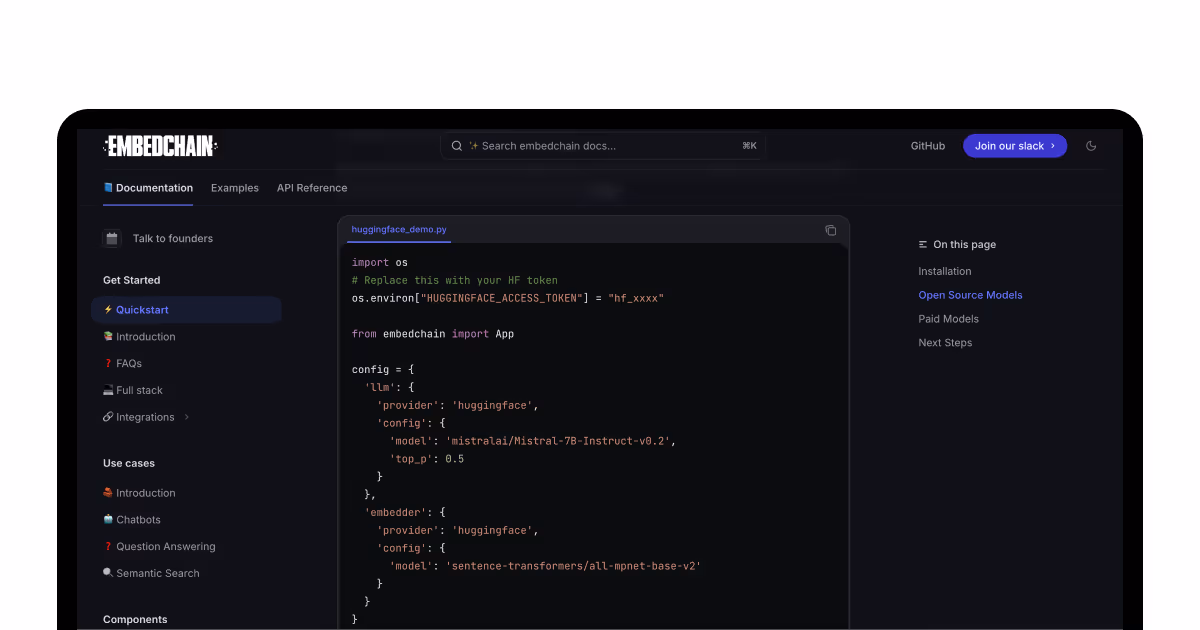
Task: Jump to Open Source Models section
Action: [970, 294]
